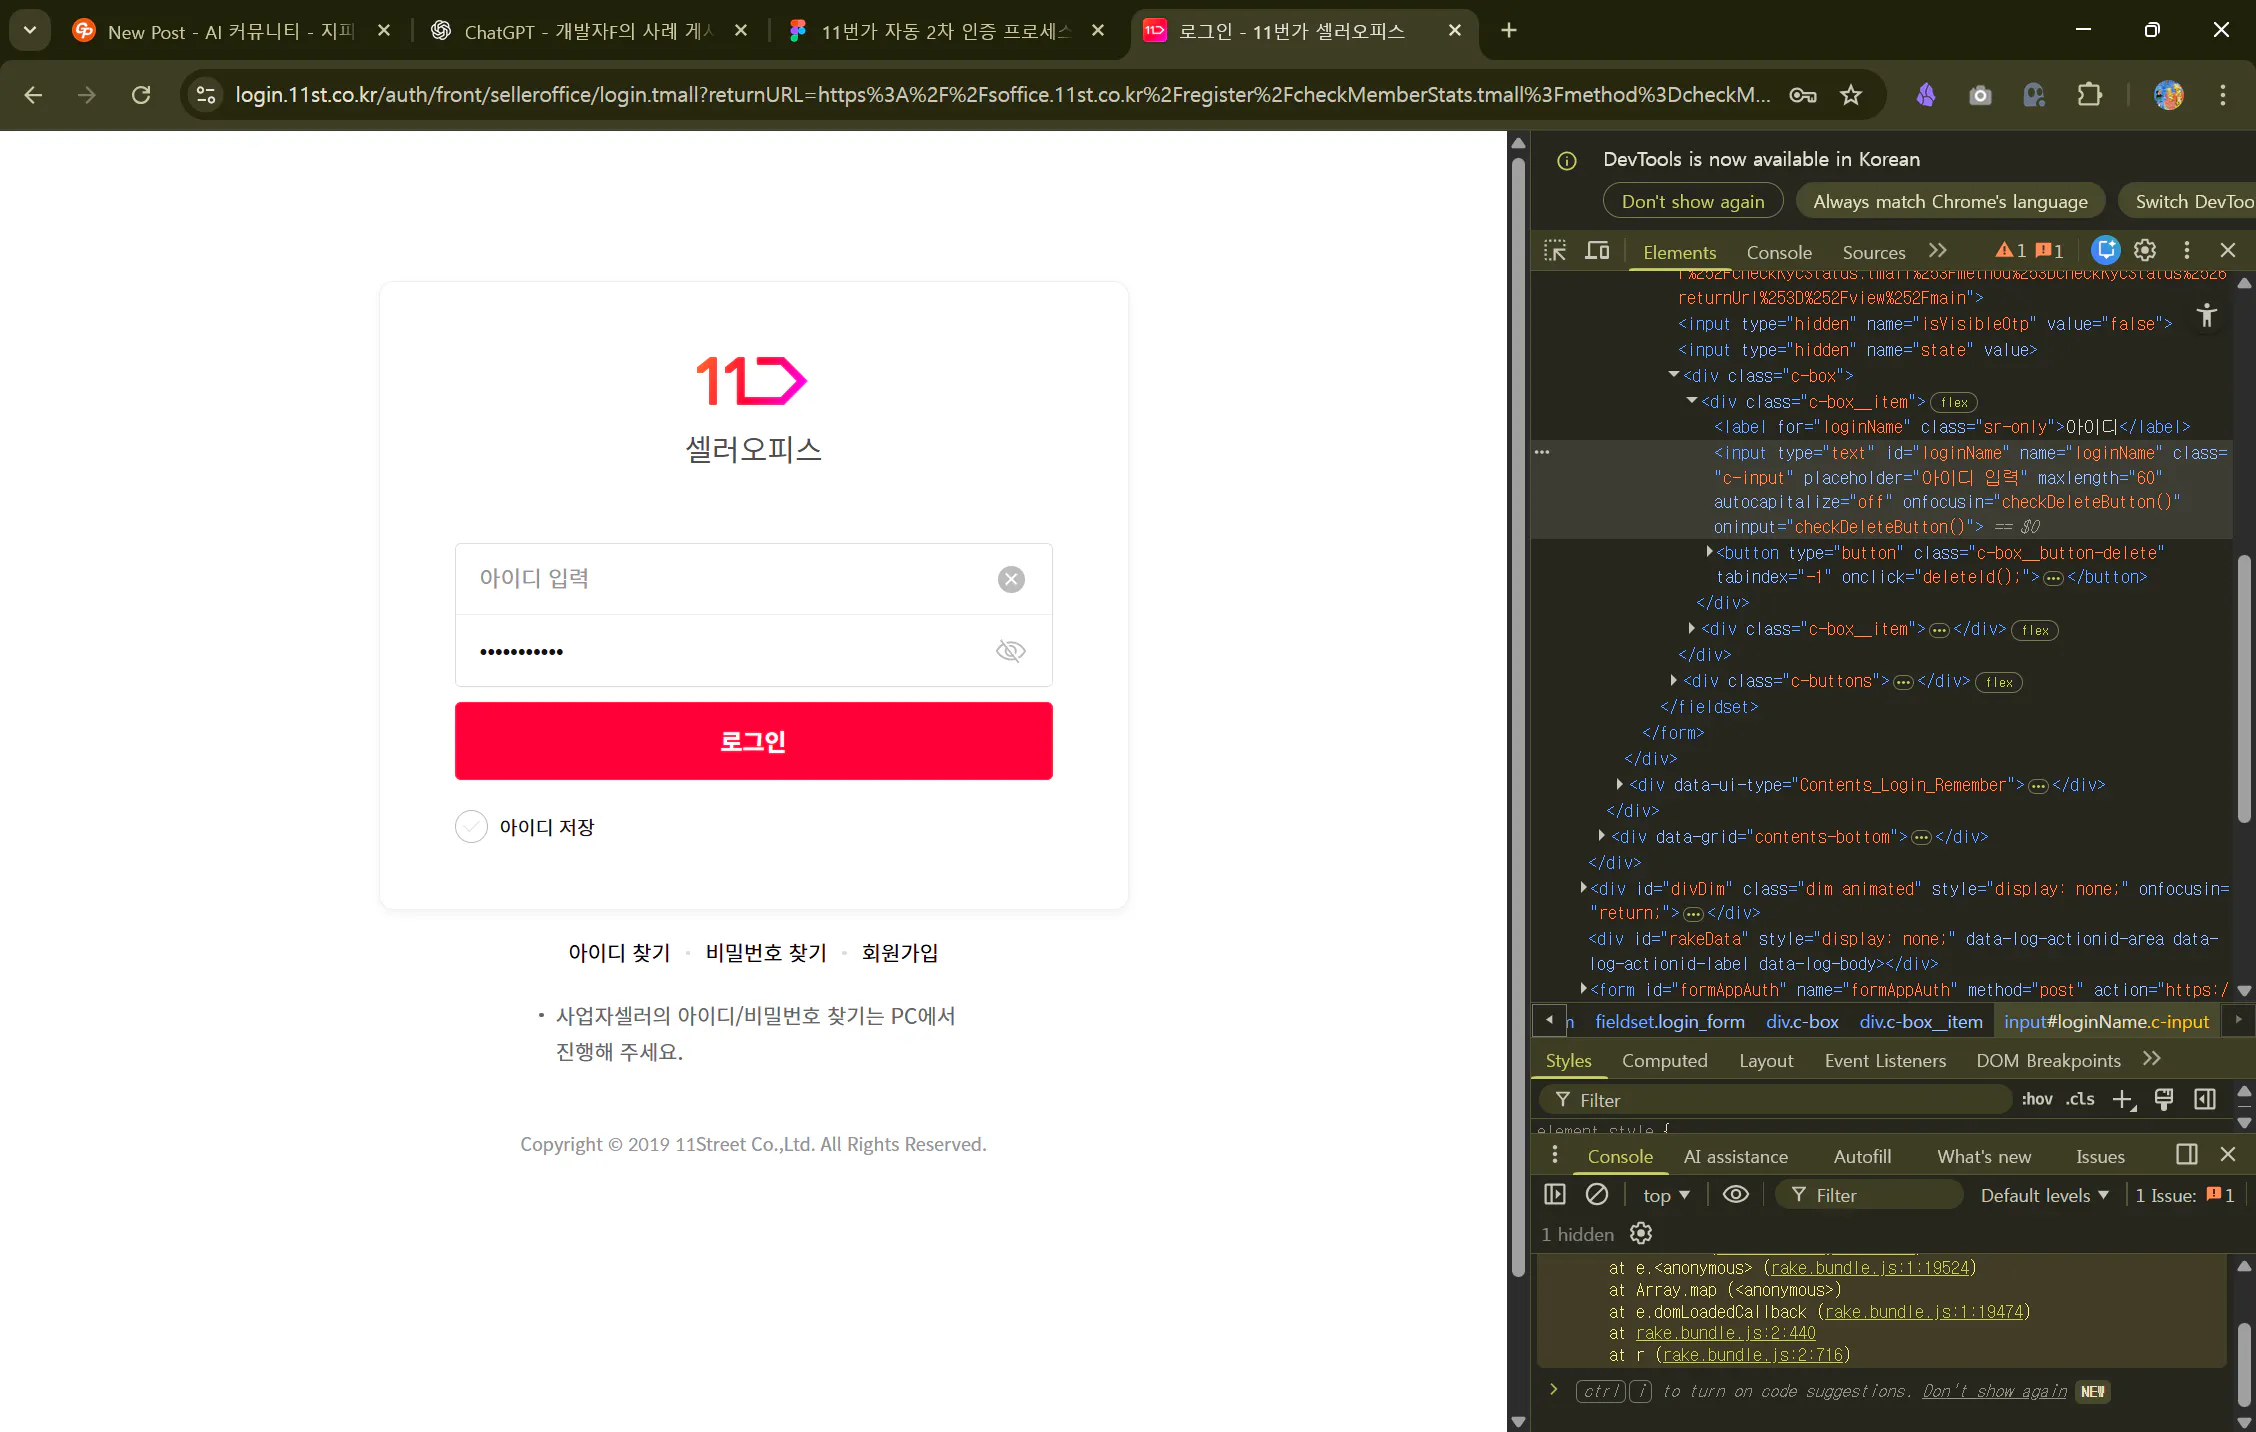Open the top execution context dropdown

[1663, 1194]
